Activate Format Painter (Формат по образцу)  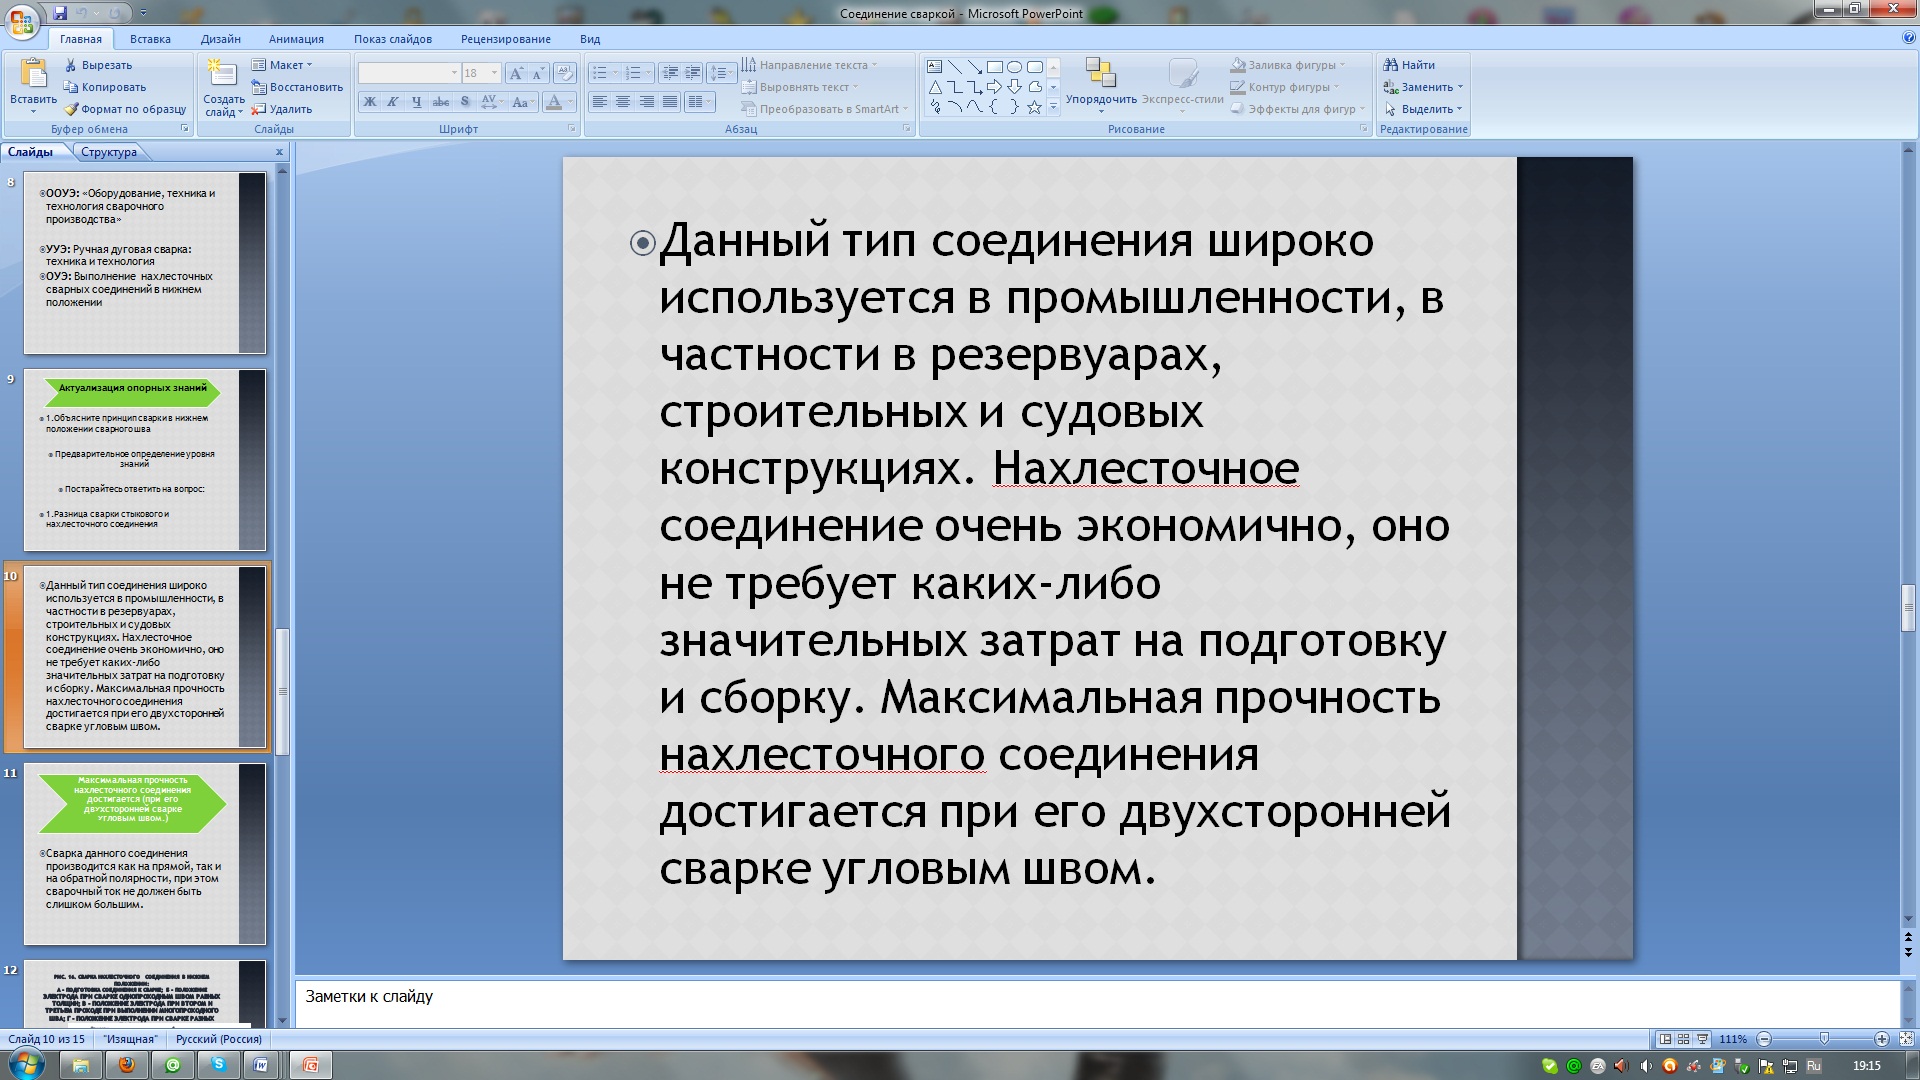pyautogui.click(x=125, y=109)
